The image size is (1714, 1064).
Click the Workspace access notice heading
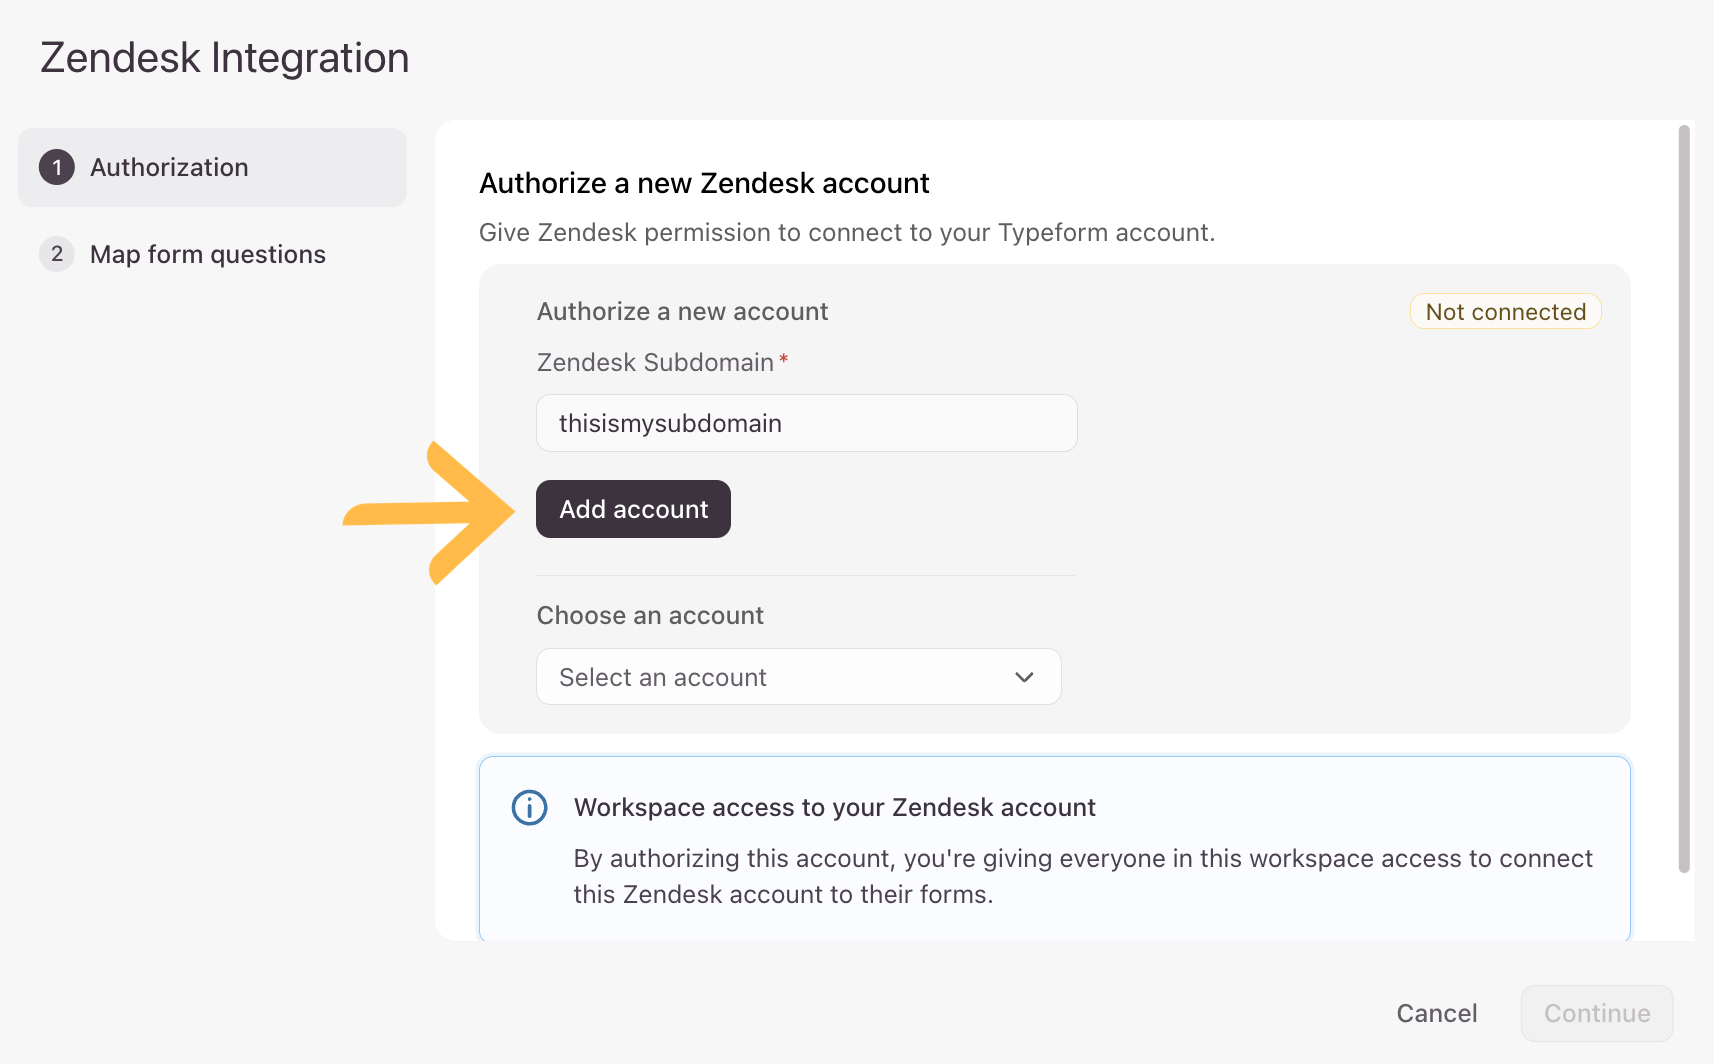[x=834, y=807]
